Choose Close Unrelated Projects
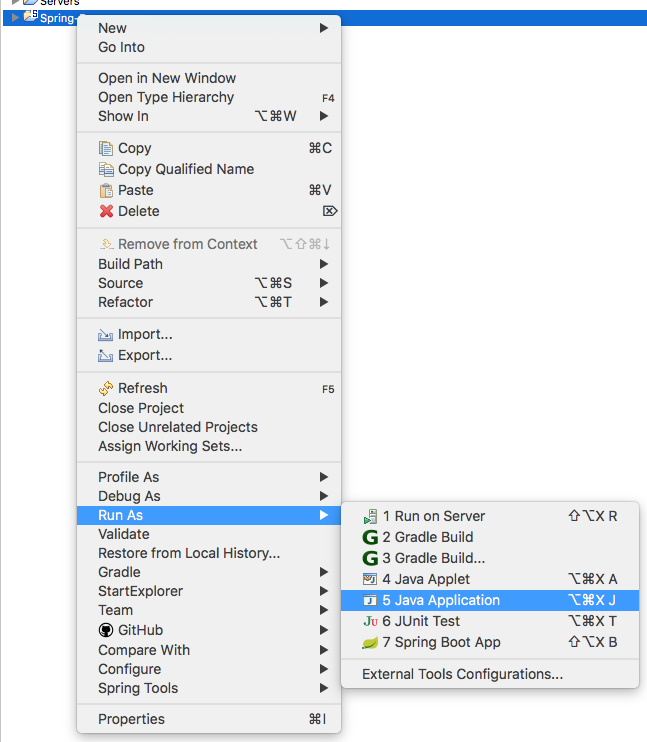This screenshot has height=742, width=647. (x=209, y=427)
